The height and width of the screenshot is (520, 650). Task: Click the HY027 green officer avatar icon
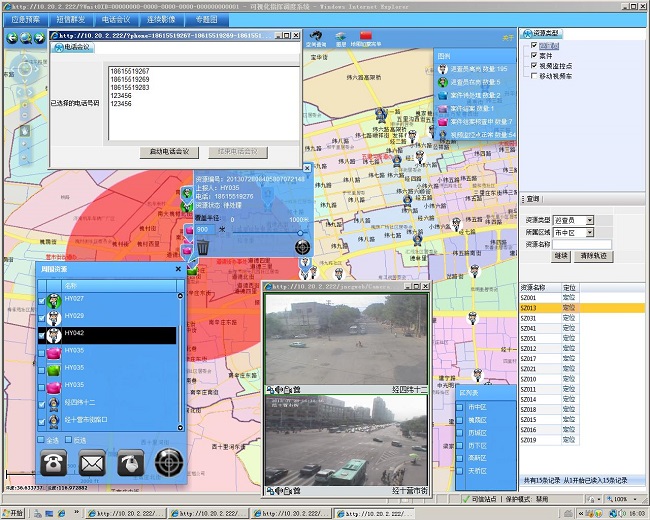[x=54, y=301]
